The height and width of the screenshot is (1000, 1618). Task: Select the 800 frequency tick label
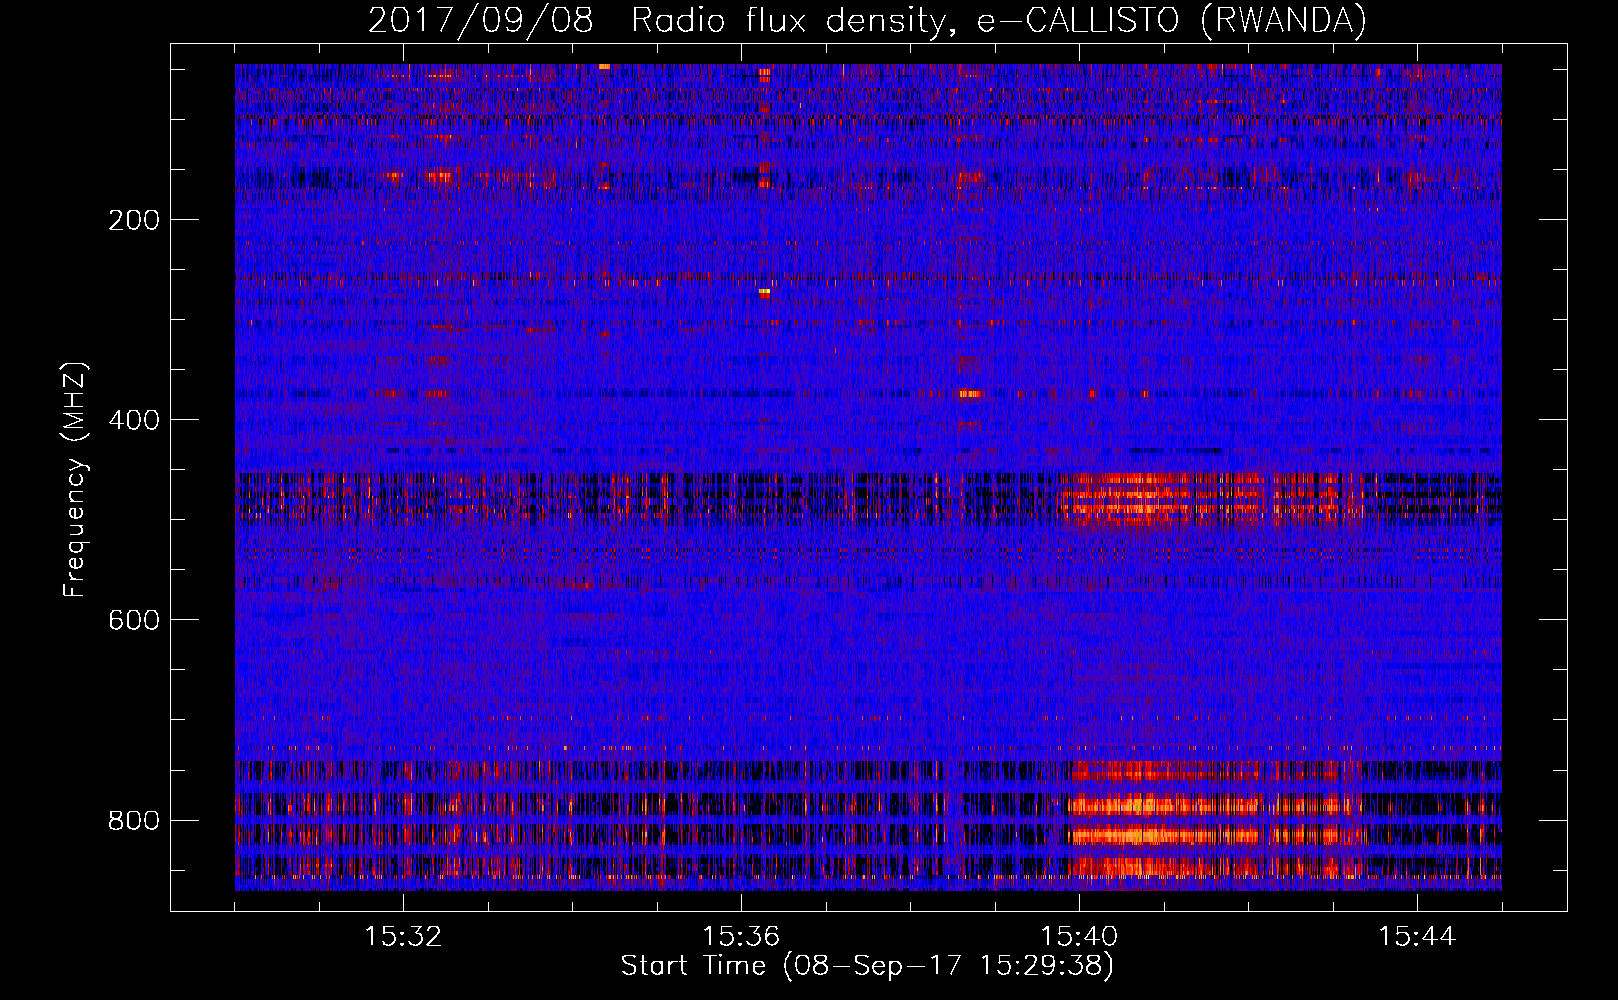point(133,820)
